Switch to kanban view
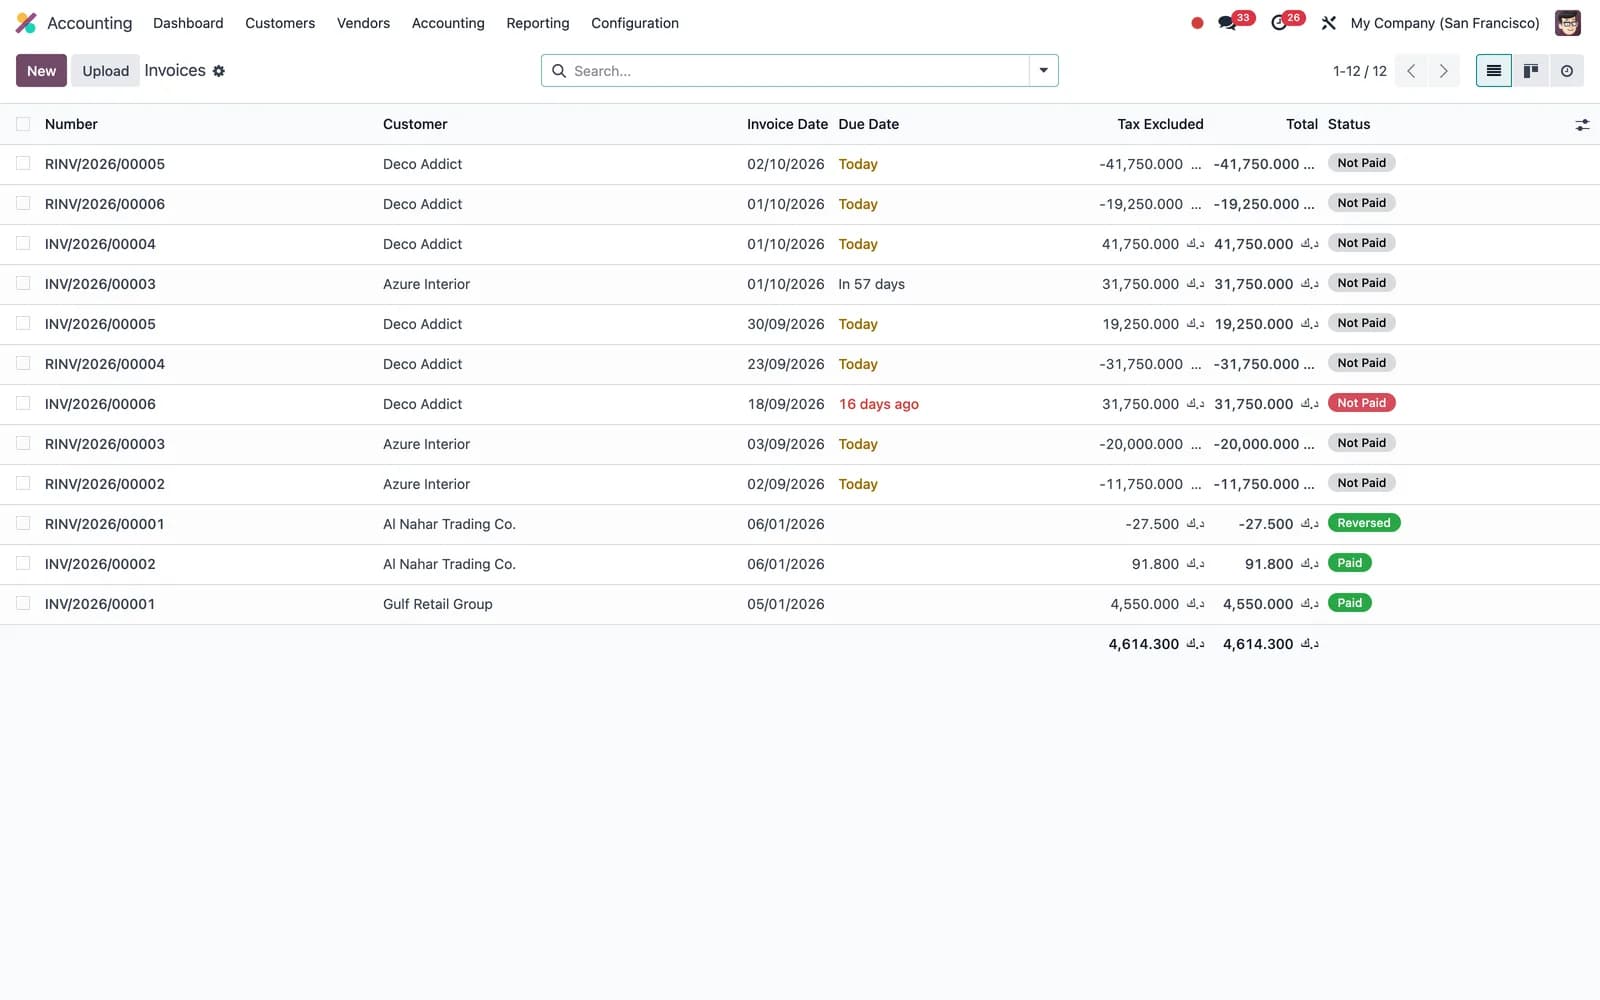The height and width of the screenshot is (1000, 1600). pos(1530,71)
